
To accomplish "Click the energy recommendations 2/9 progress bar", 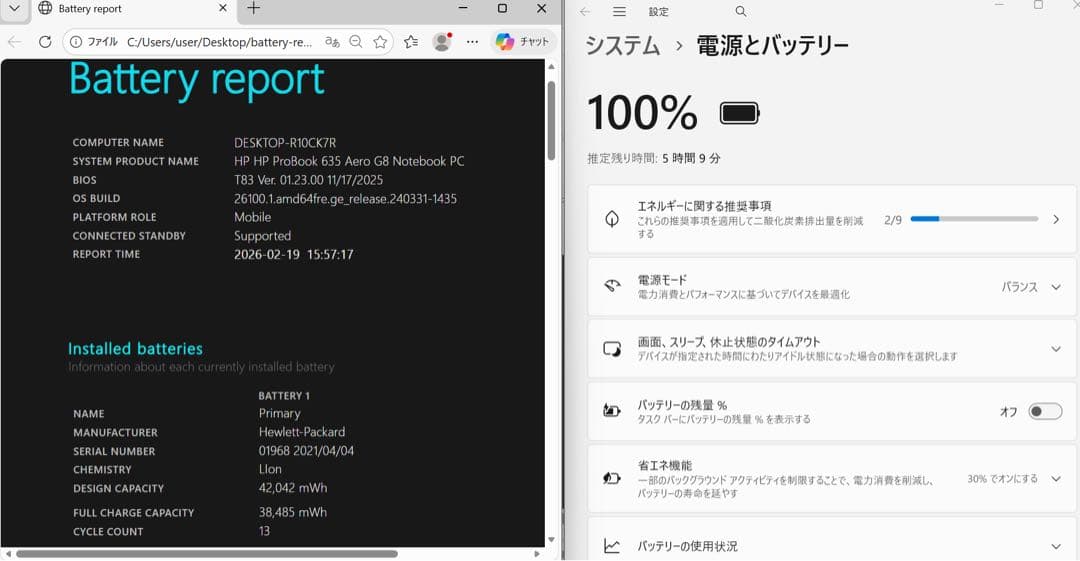I will pos(974,219).
